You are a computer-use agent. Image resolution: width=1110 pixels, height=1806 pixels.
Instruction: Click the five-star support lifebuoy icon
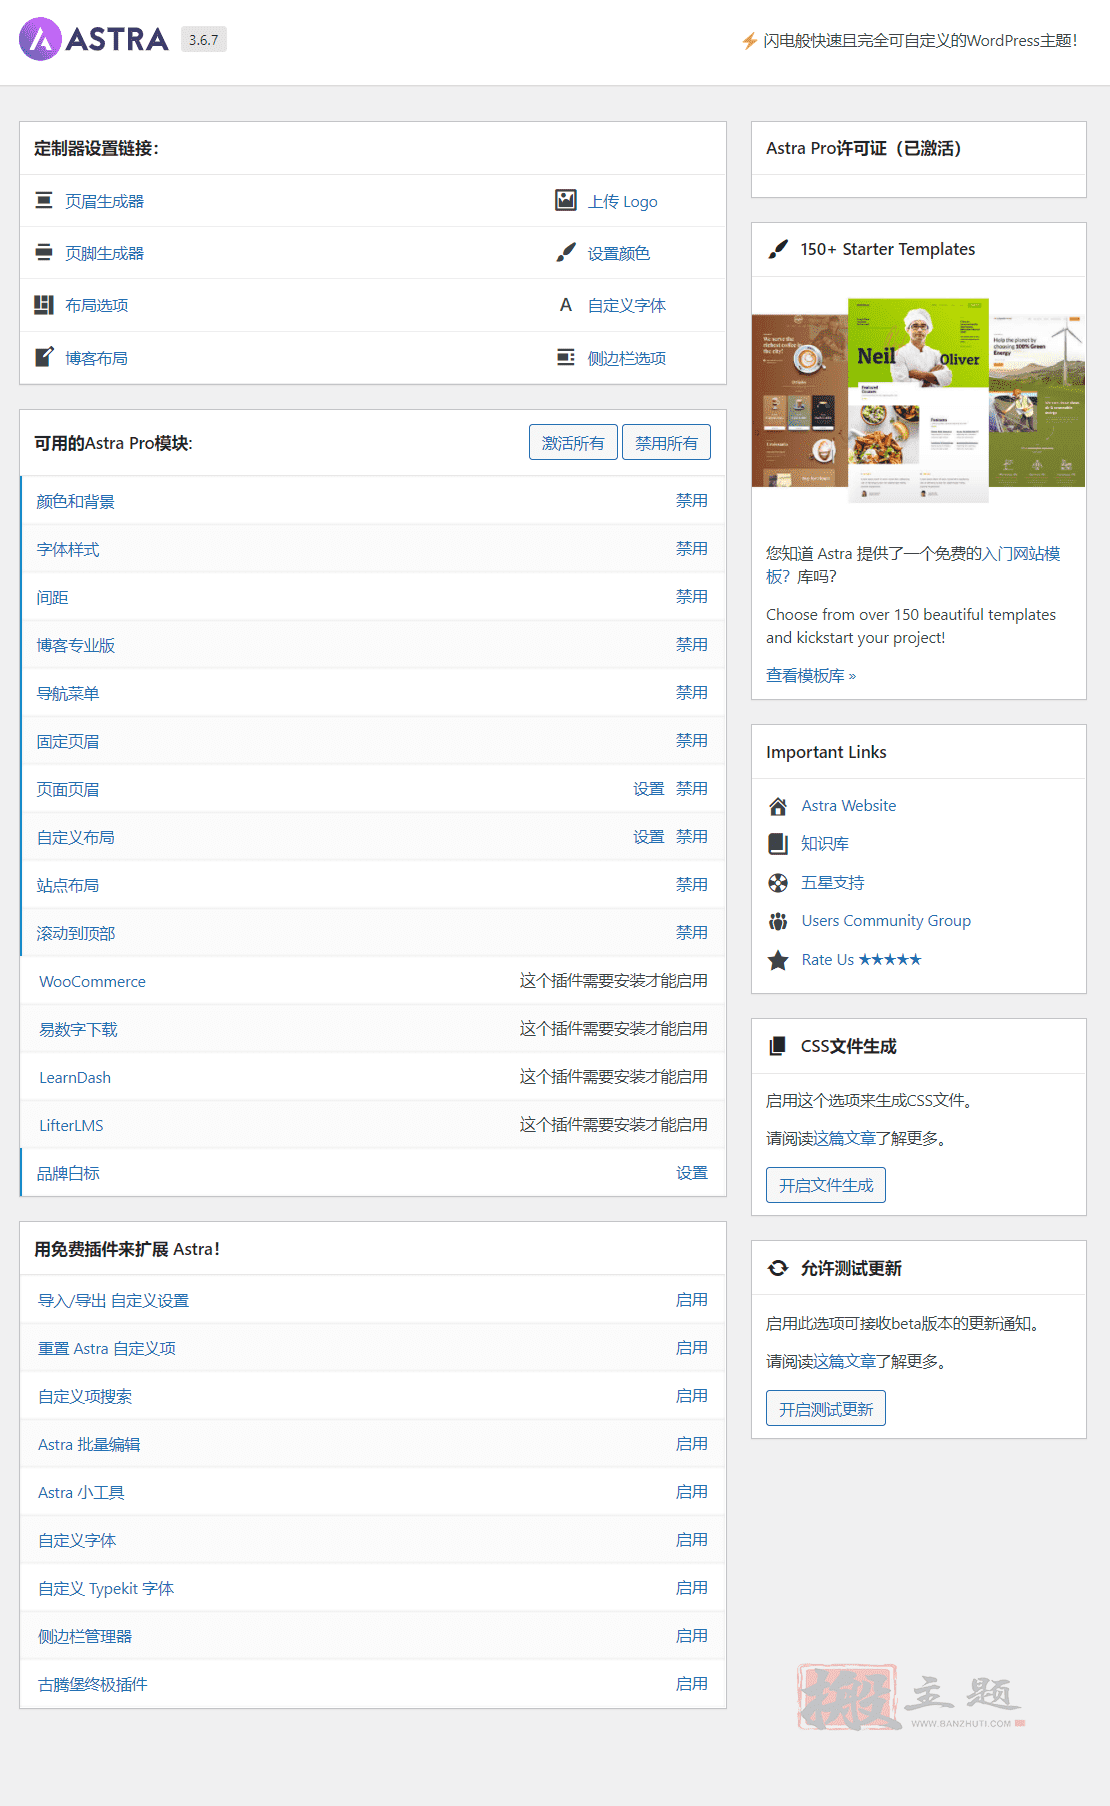click(778, 882)
